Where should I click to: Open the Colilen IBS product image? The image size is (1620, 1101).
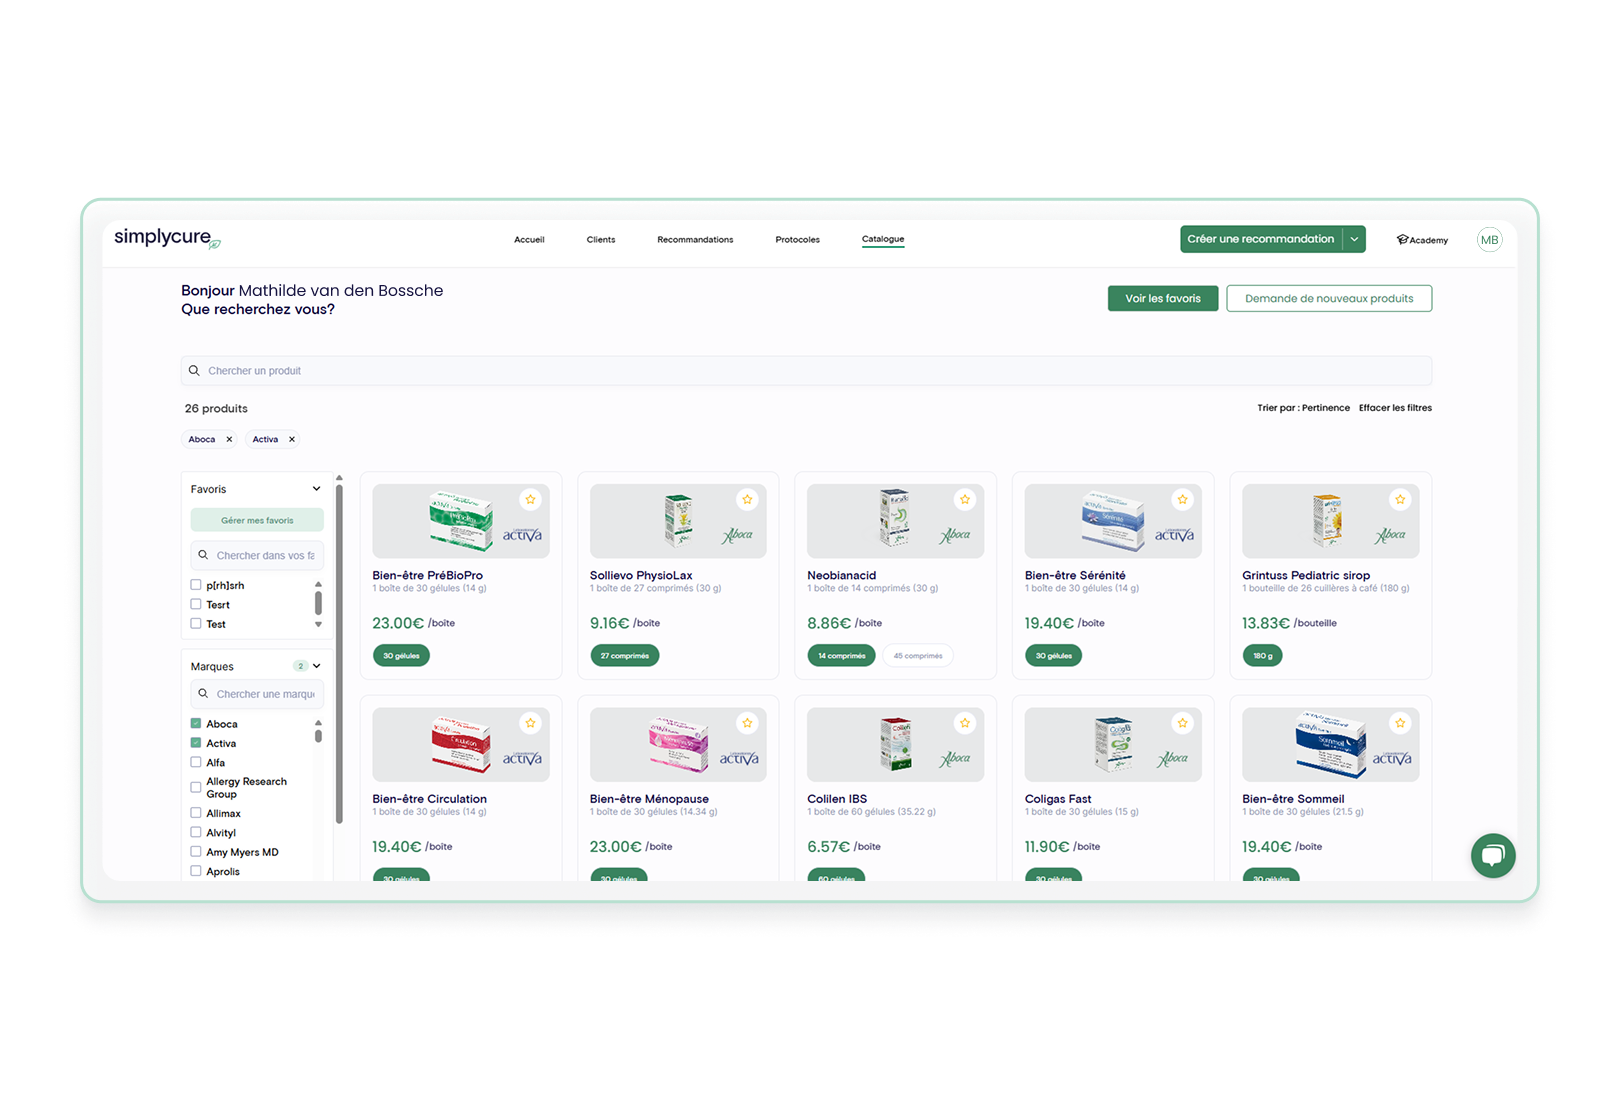(x=895, y=744)
